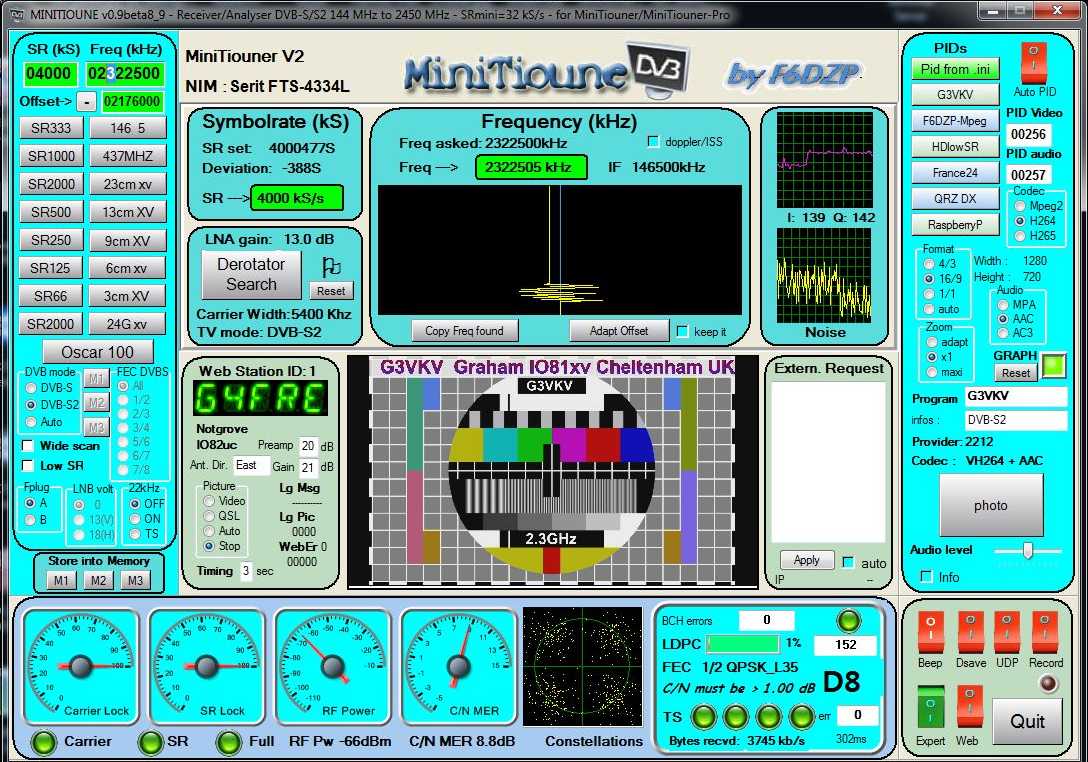
Task: Click the Carrier Lock gauge
Action: coord(81,667)
